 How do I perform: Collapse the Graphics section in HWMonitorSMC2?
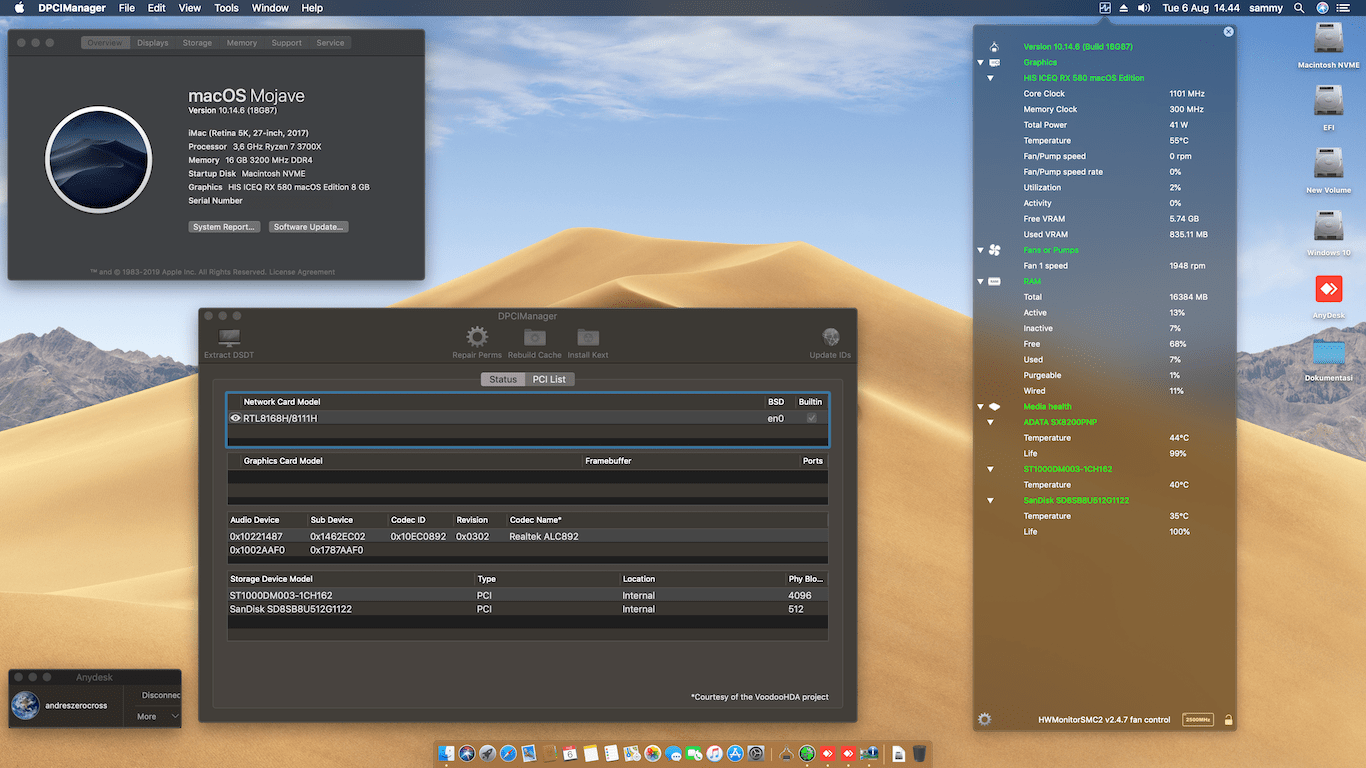tap(981, 62)
